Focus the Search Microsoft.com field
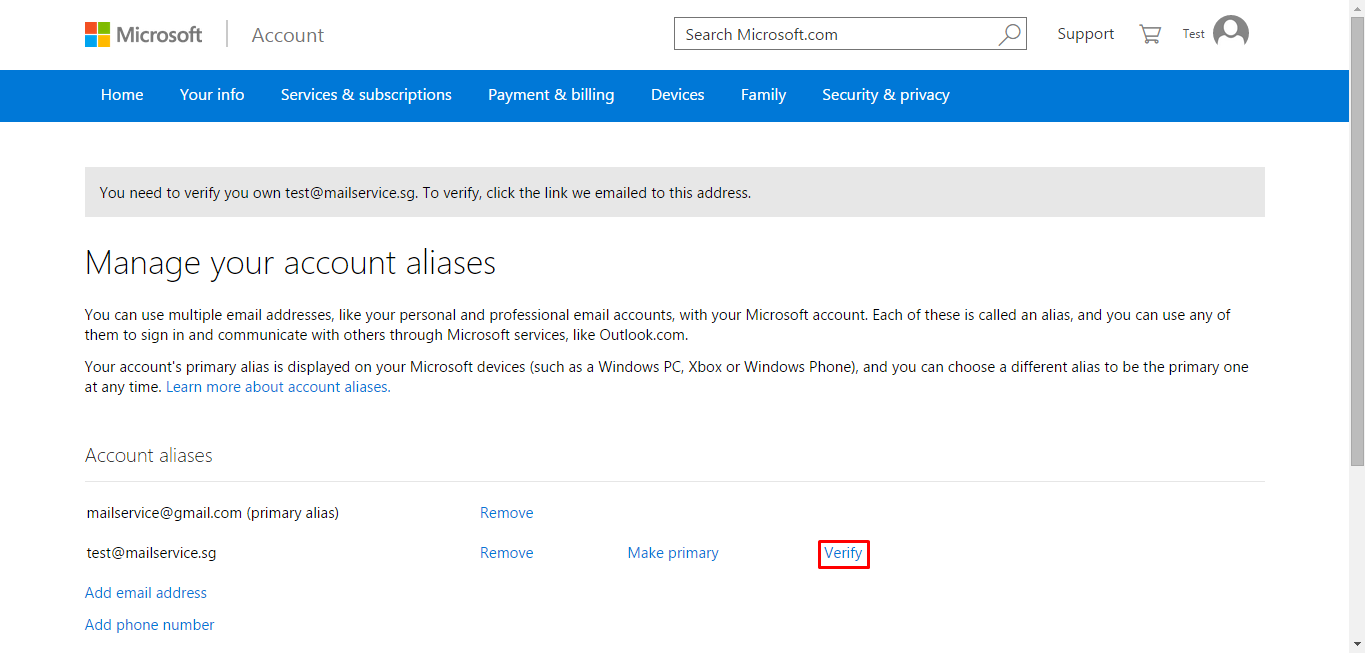1365x653 pixels. click(x=850, y=34)
